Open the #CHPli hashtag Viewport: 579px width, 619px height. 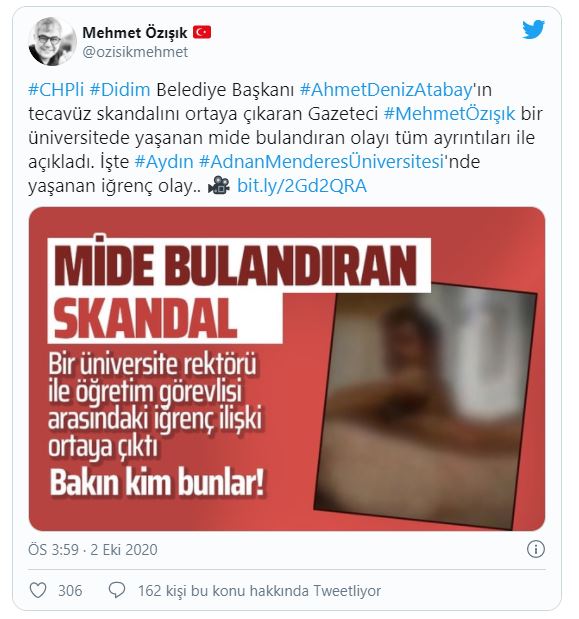[56, 90]
